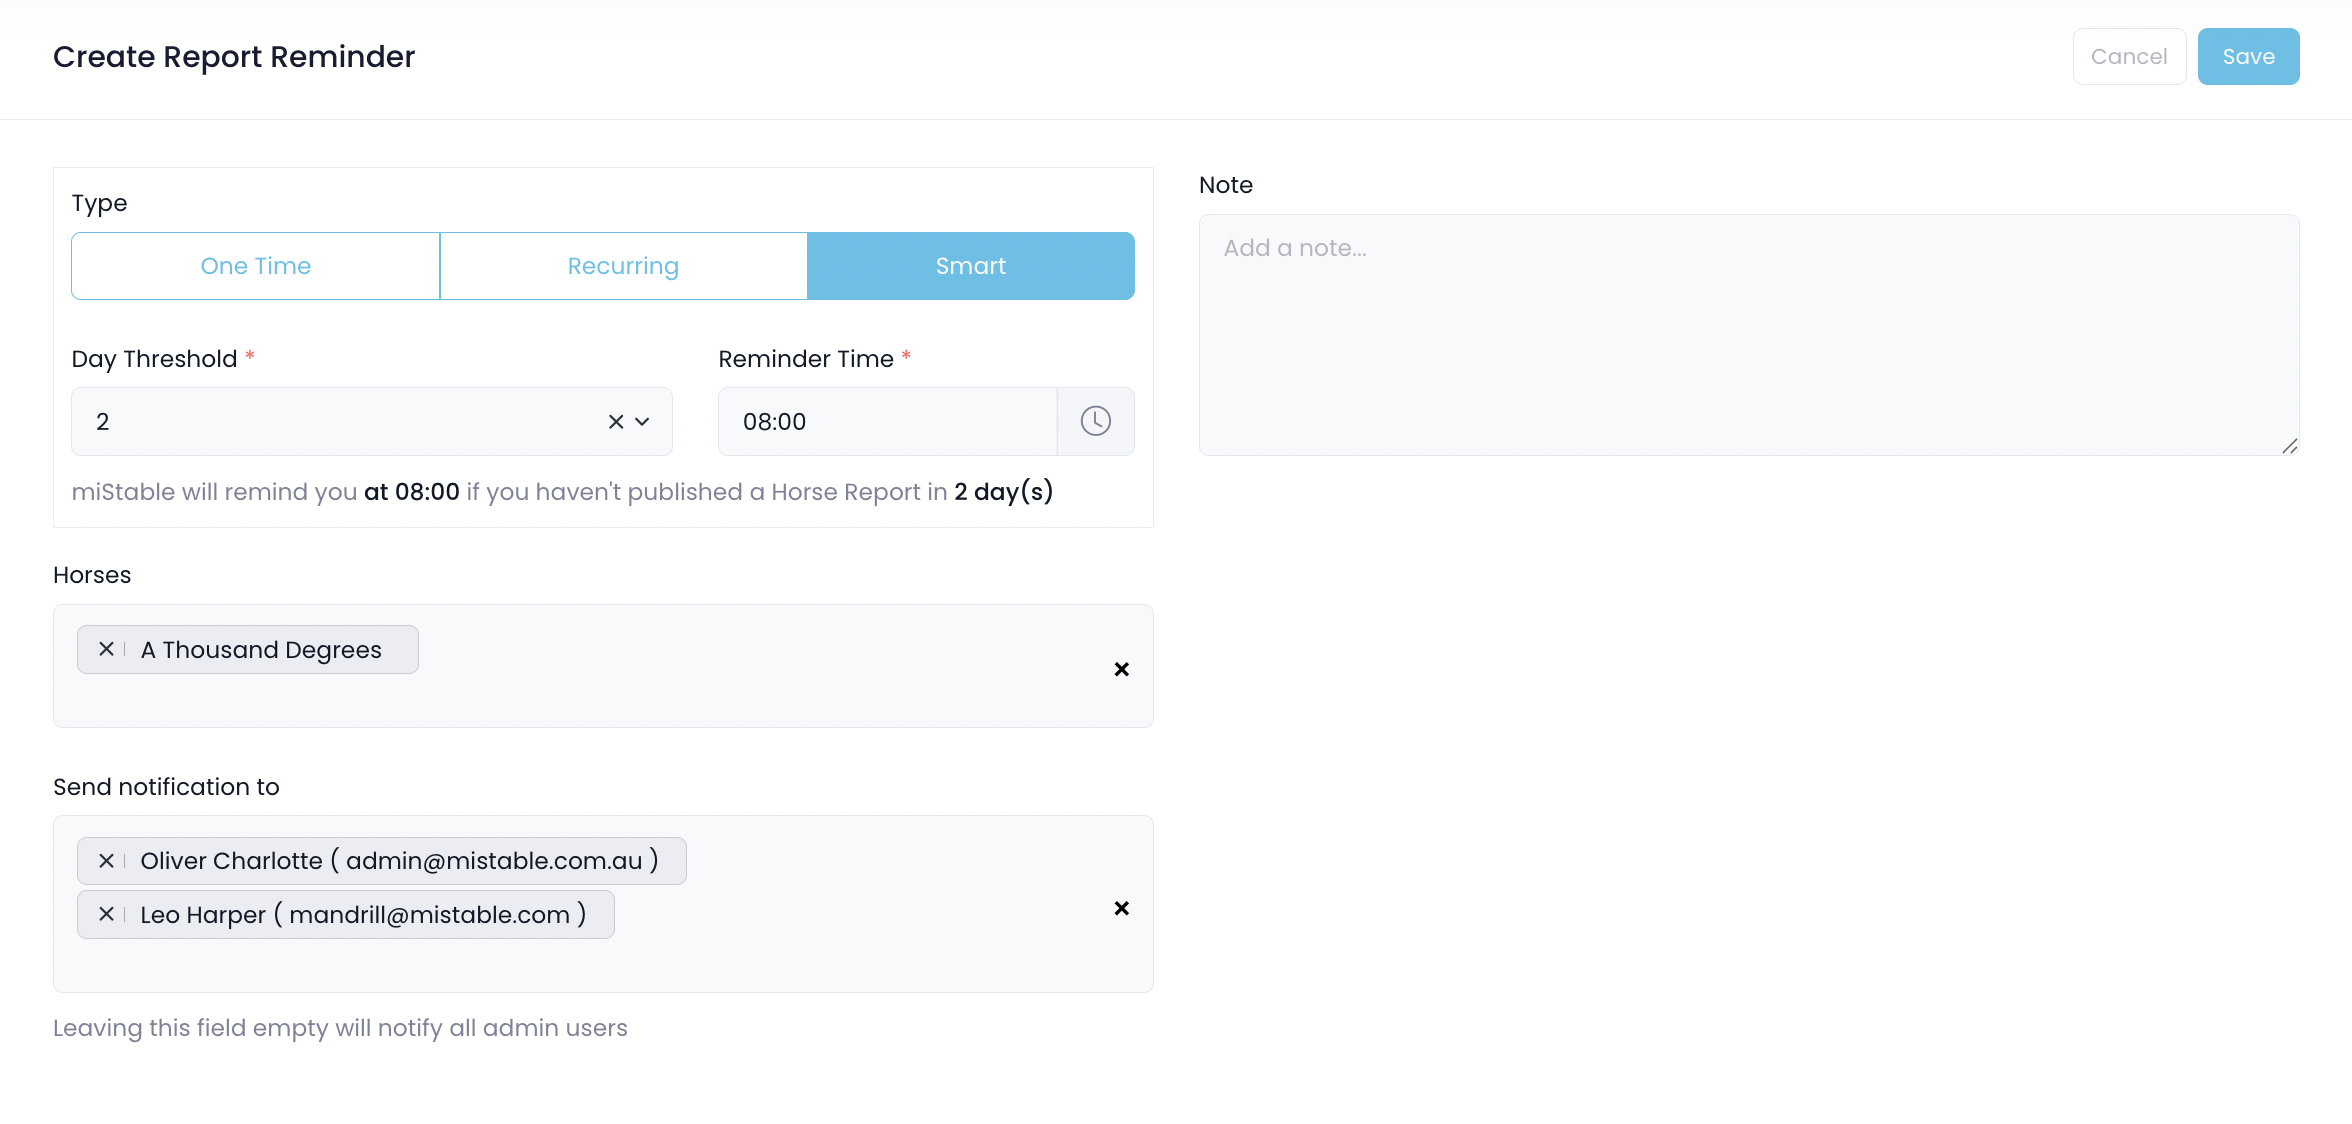Remove the A Thousand Degrees horse tag
This screenshot has height=1124, width=2352.
click(106, 649)
